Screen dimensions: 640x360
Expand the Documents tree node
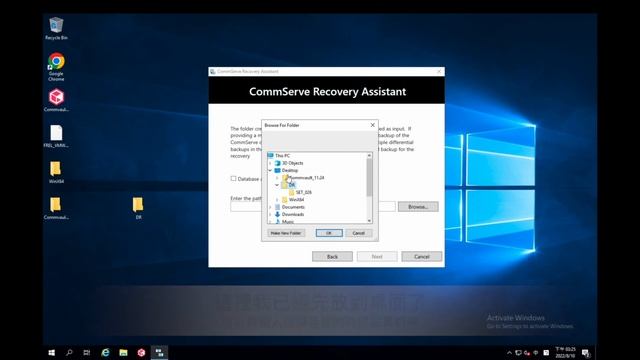(x=270, y=207)
